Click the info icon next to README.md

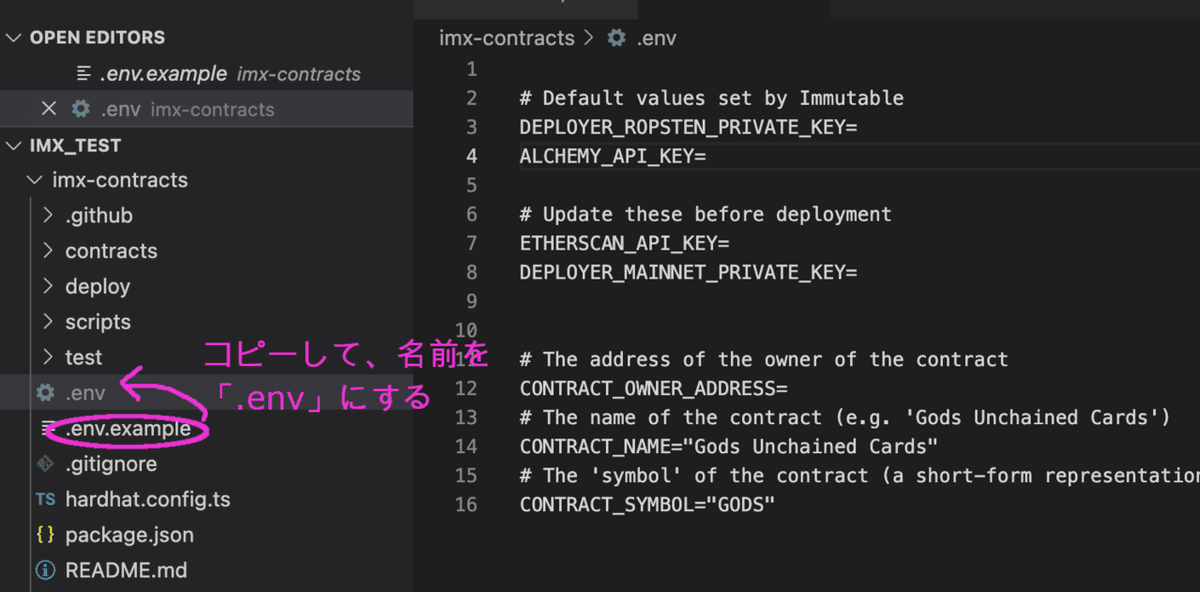point(44,570)
